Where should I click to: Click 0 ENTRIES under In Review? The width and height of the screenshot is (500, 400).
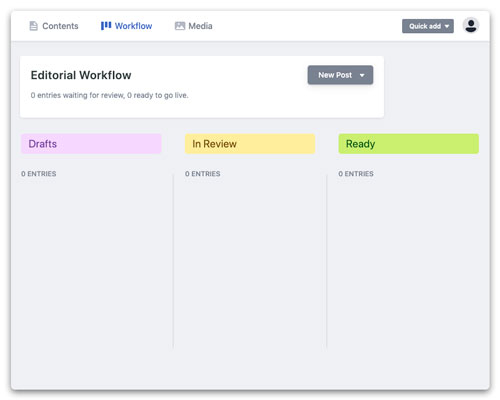point(203,174)
